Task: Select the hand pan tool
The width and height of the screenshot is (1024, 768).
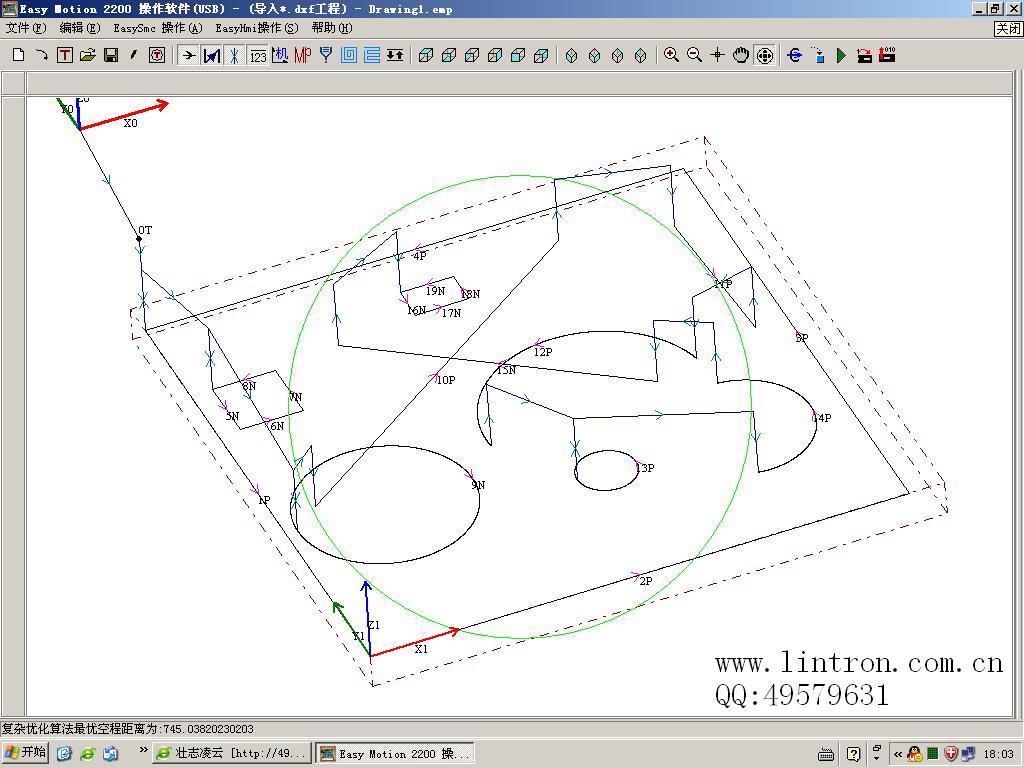Action: click(x=741, y=55)
